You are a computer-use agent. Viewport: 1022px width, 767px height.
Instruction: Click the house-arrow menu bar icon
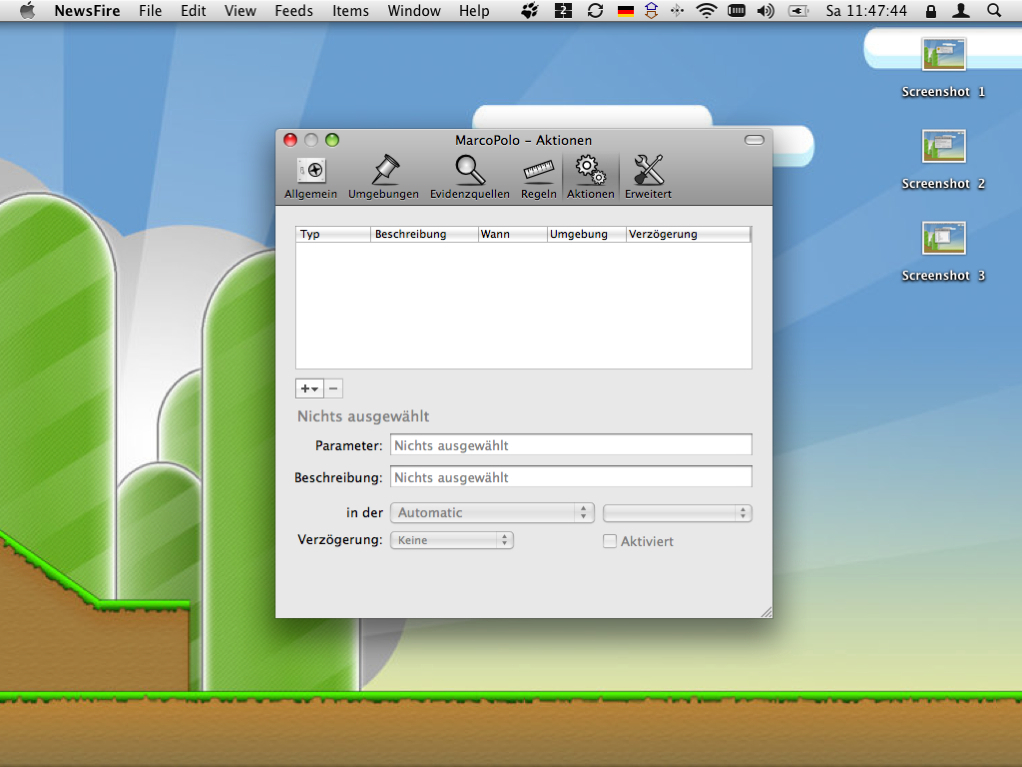[651, 10]
